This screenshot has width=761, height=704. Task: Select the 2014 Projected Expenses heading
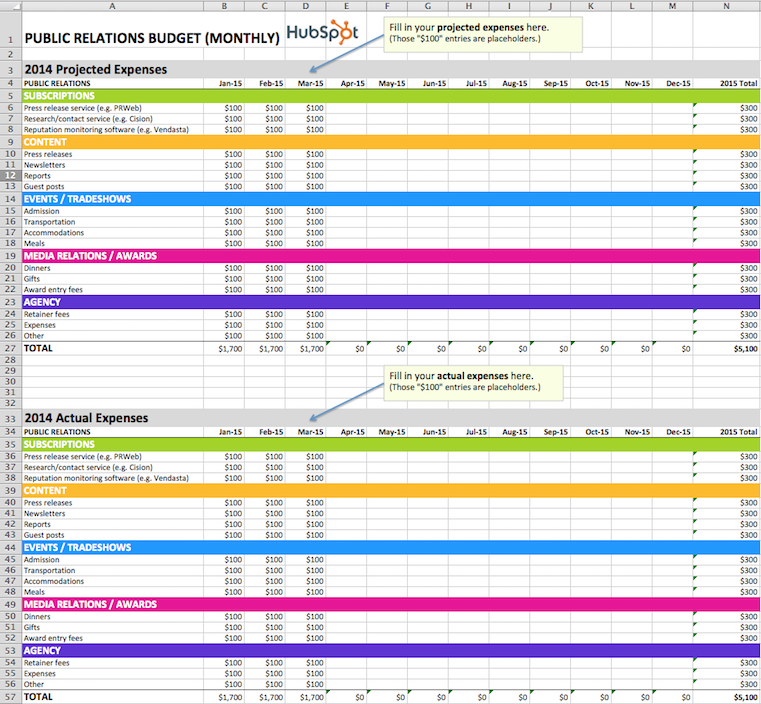point(96,69)
